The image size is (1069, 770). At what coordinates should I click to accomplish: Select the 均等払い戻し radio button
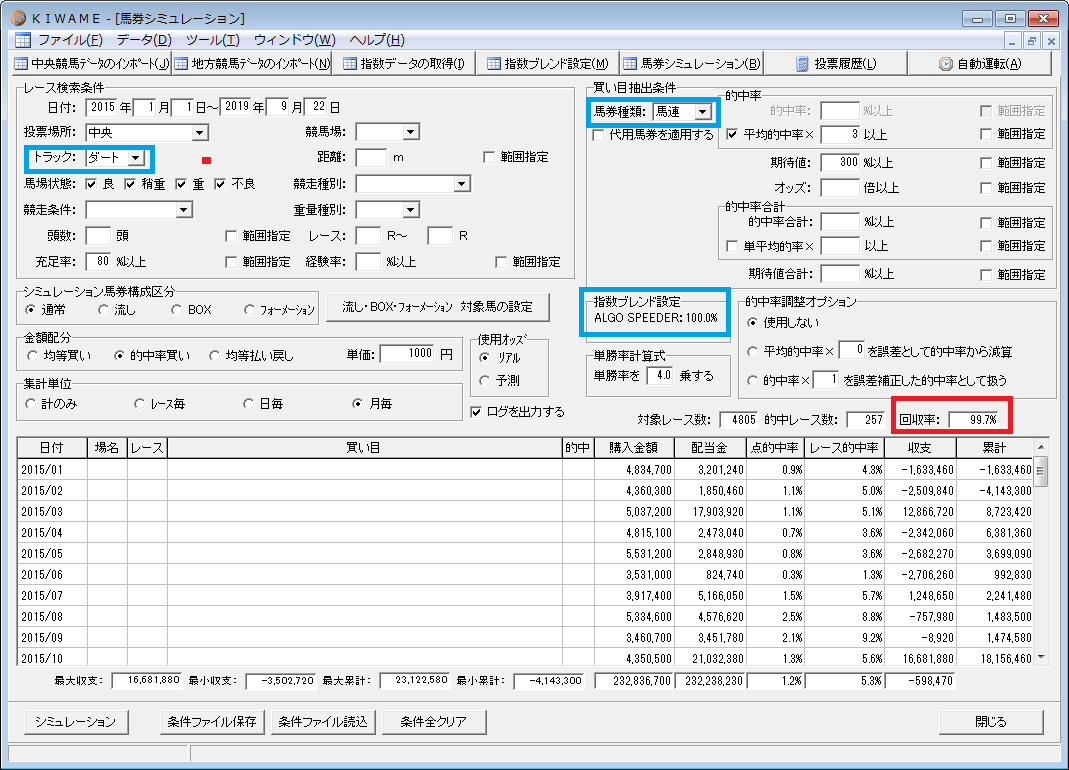[x=215, y=355]
